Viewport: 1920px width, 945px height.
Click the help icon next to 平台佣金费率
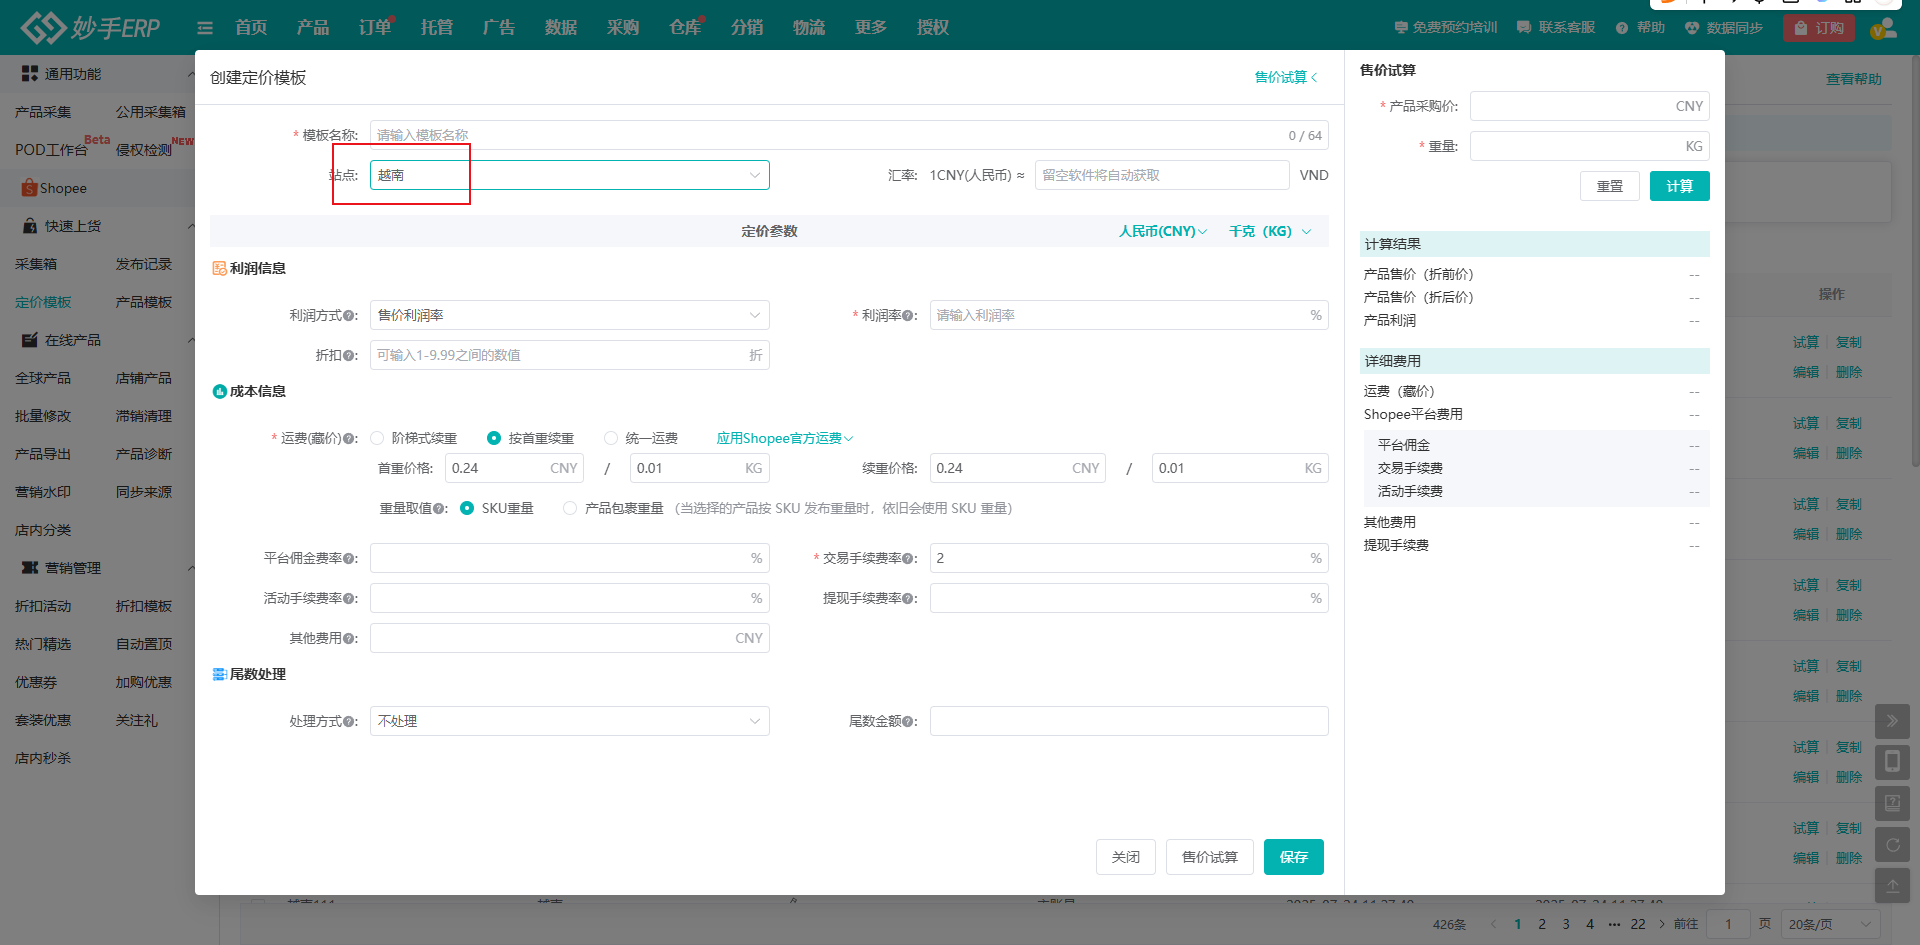coord(349,559)
